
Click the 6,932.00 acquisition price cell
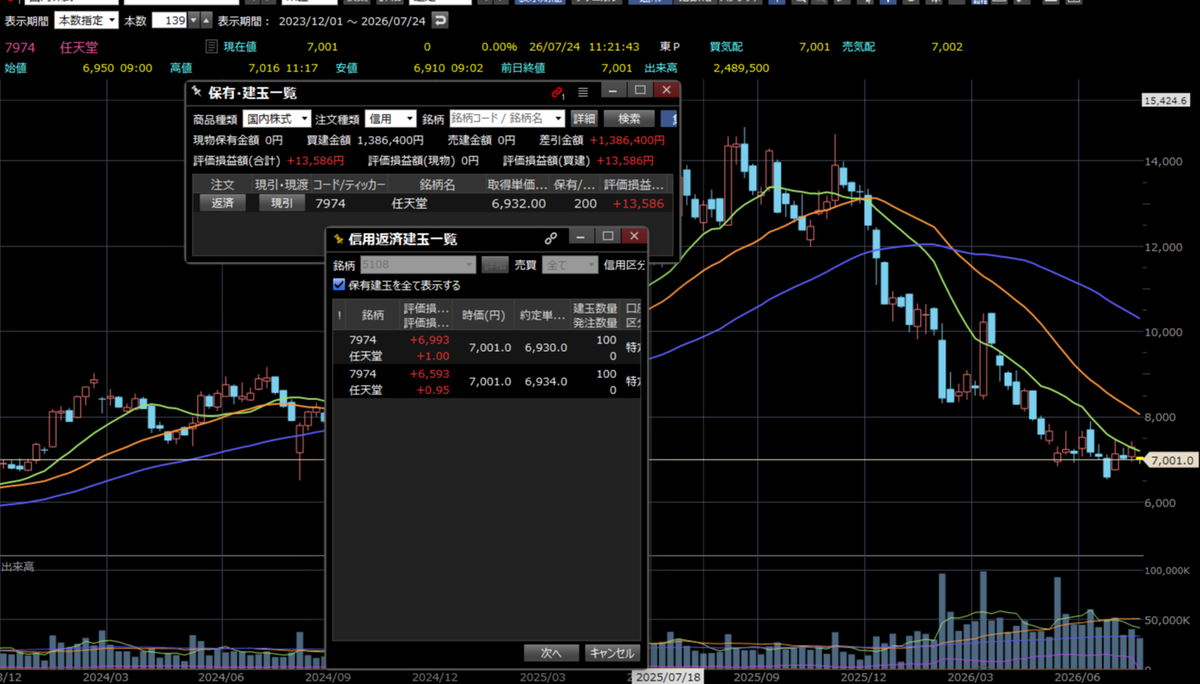(518, 203)
